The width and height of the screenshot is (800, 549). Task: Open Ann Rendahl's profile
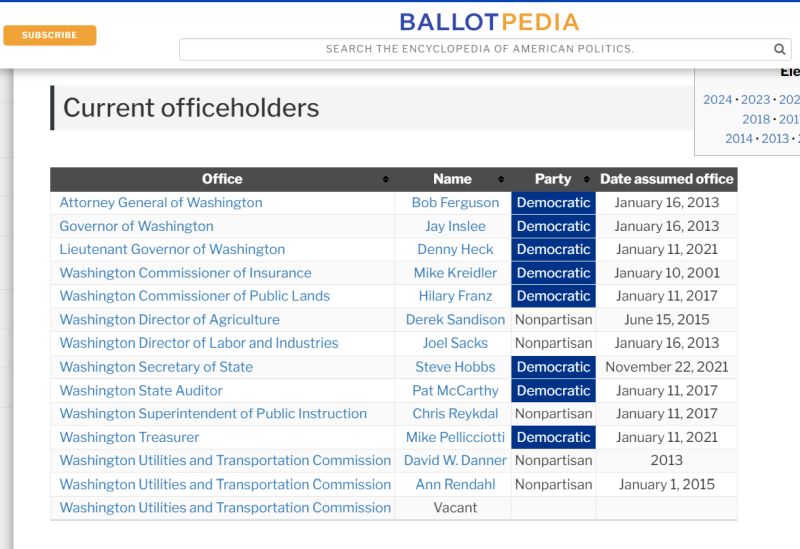click(x=455, y=484)
